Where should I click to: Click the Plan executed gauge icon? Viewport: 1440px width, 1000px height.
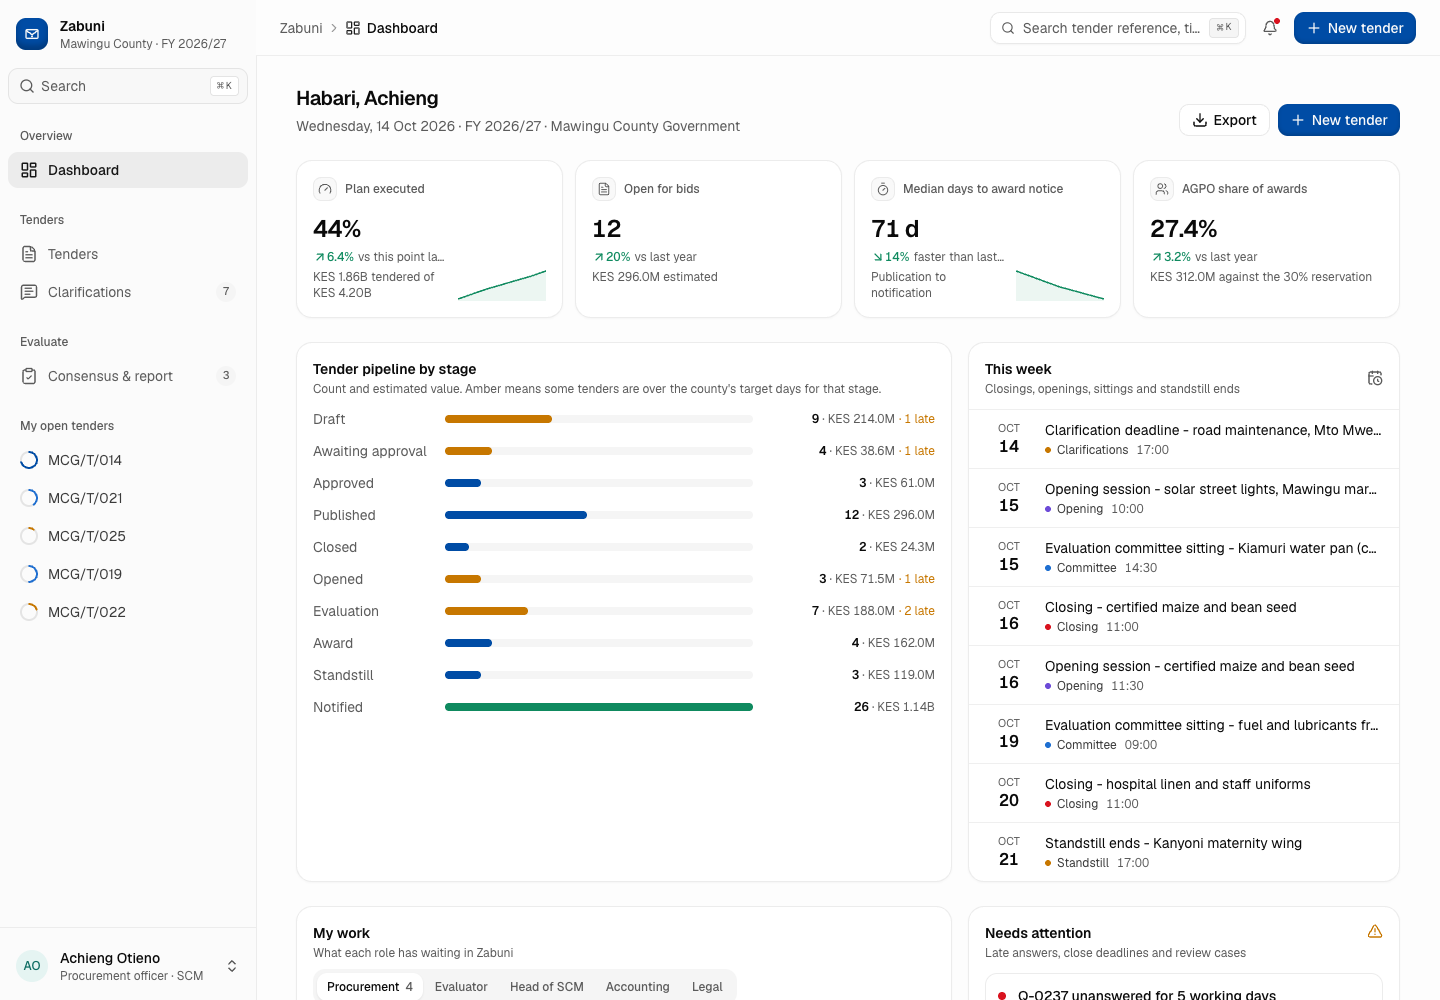tap(325, 189)
